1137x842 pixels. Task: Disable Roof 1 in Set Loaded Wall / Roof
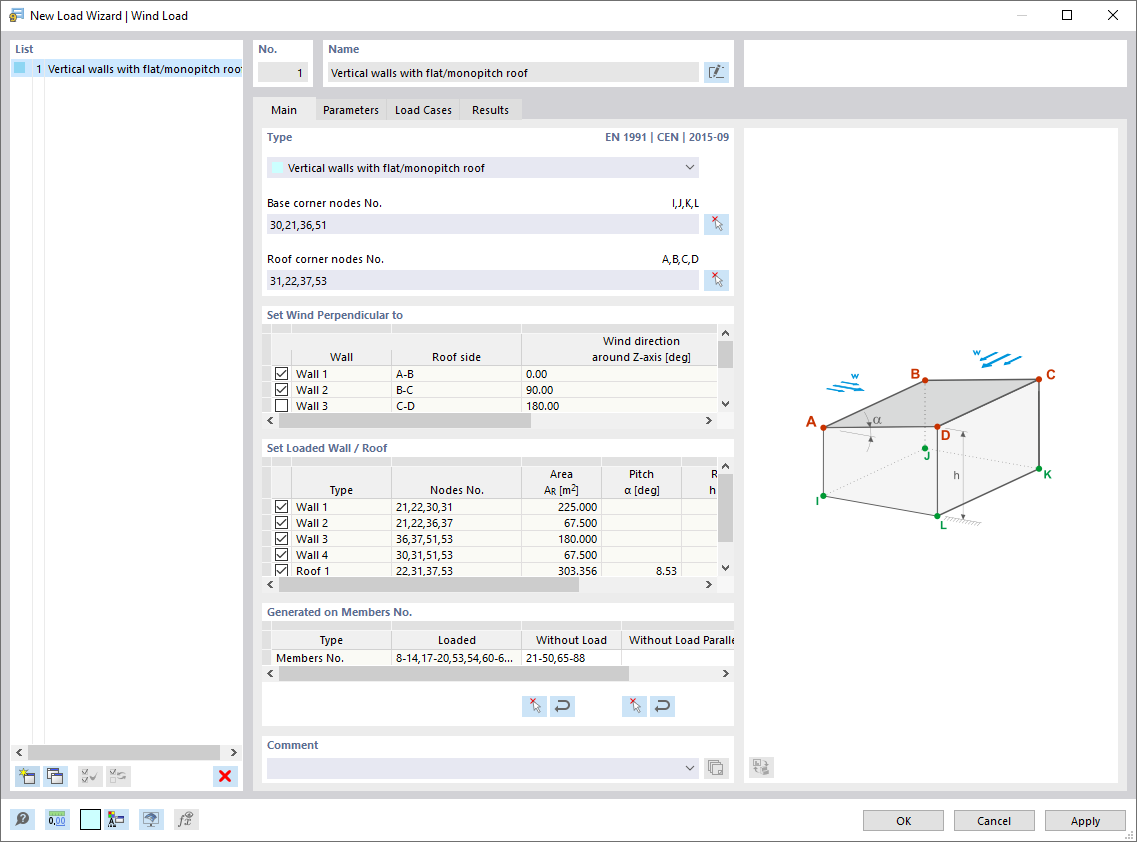[x=281, y=571]
